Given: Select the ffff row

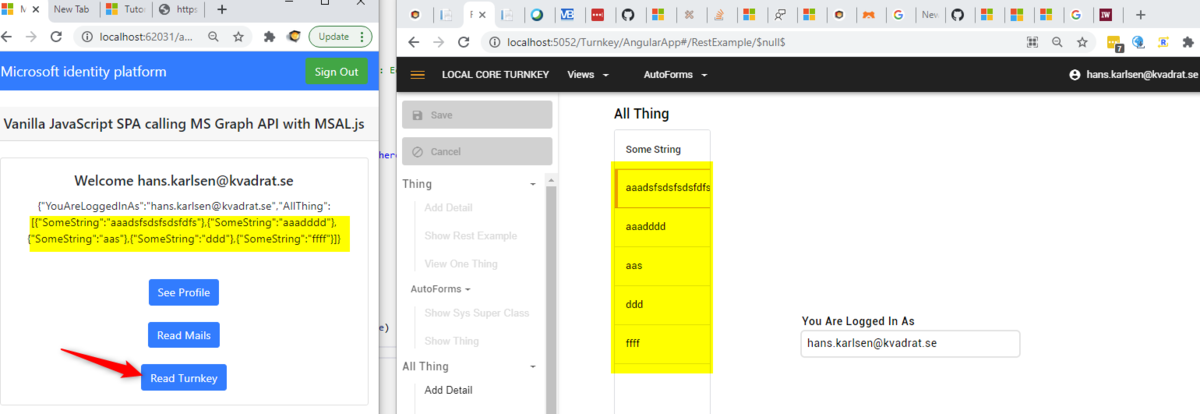Looking at the screenshot, I should tap(663, 344).
